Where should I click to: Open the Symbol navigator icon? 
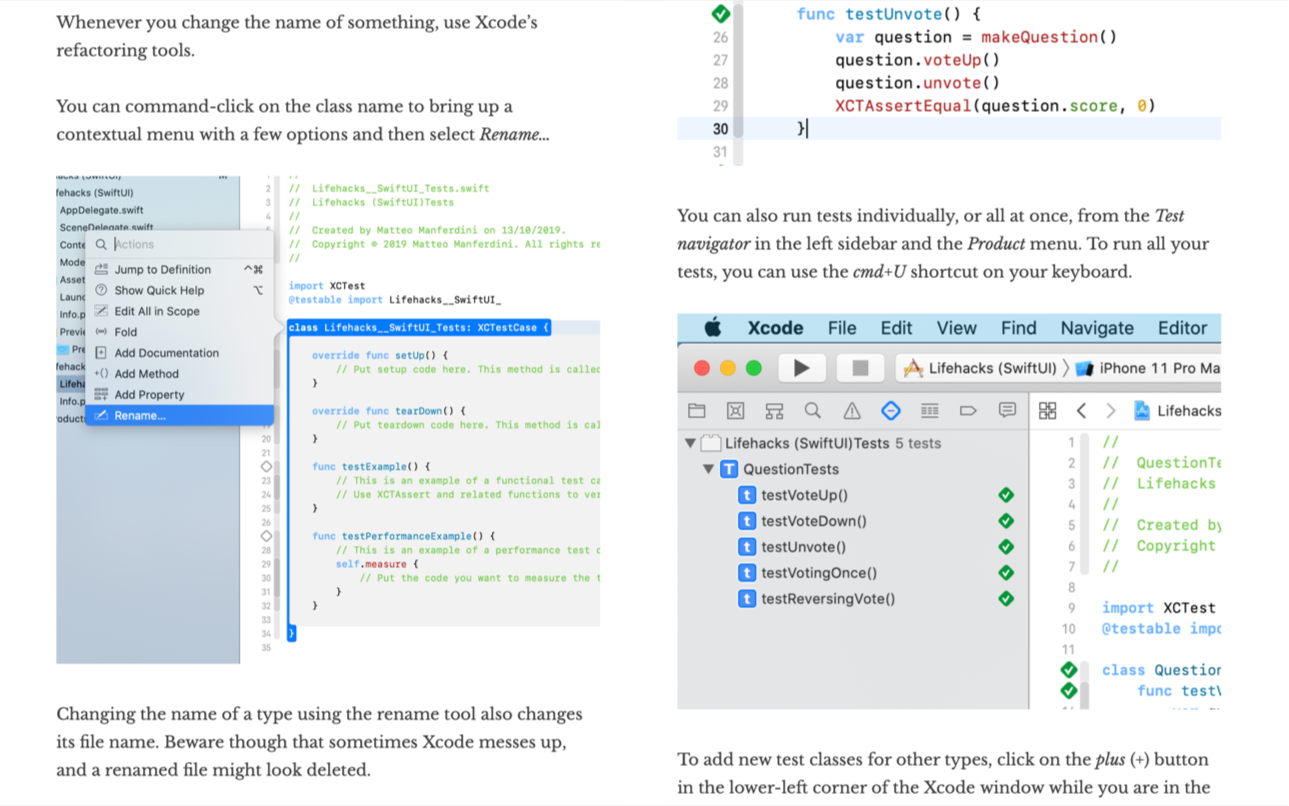[774, 411]
